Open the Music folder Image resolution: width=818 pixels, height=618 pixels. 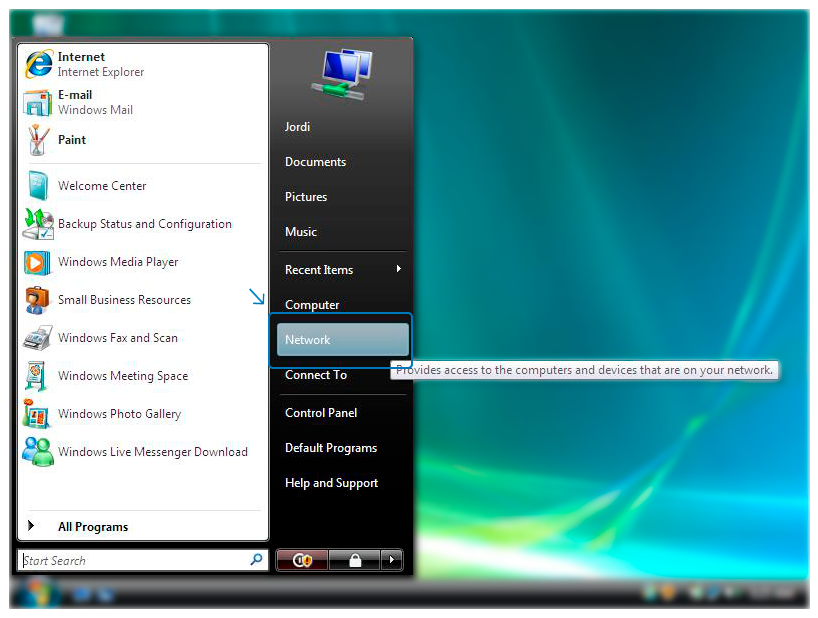pos(301,232)
